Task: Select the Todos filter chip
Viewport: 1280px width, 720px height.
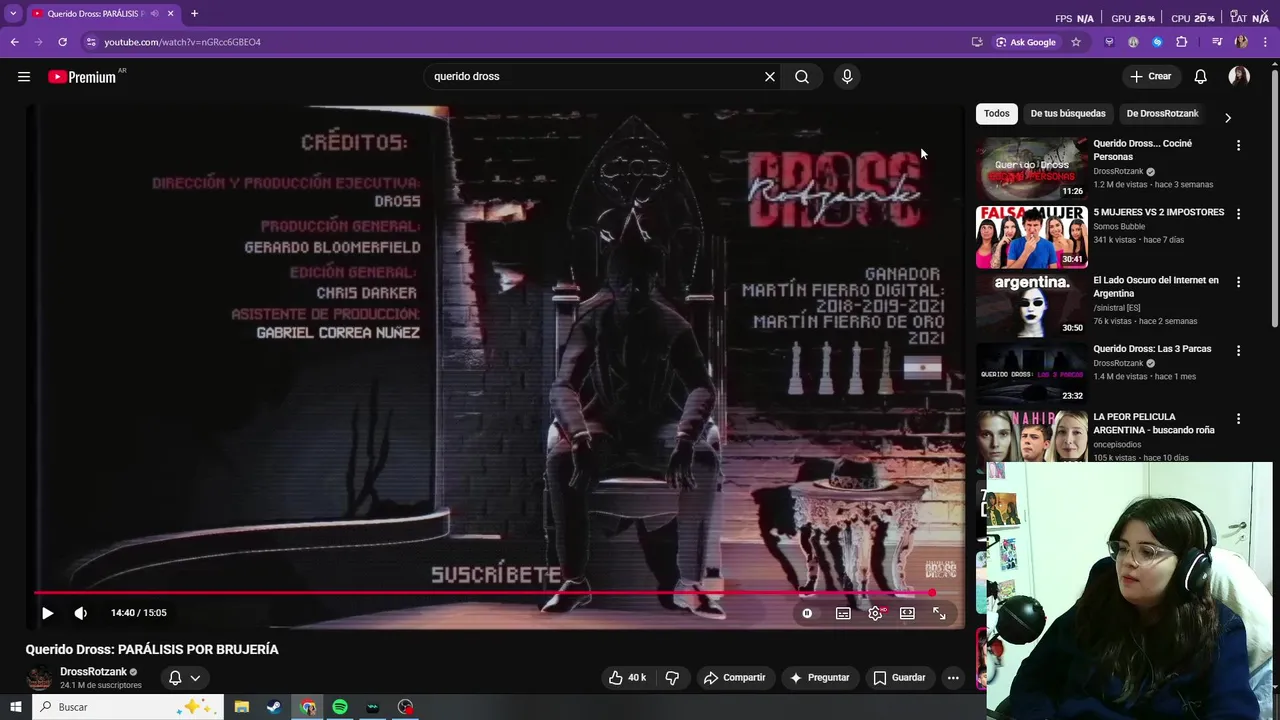Action: [x=997, y=114]
